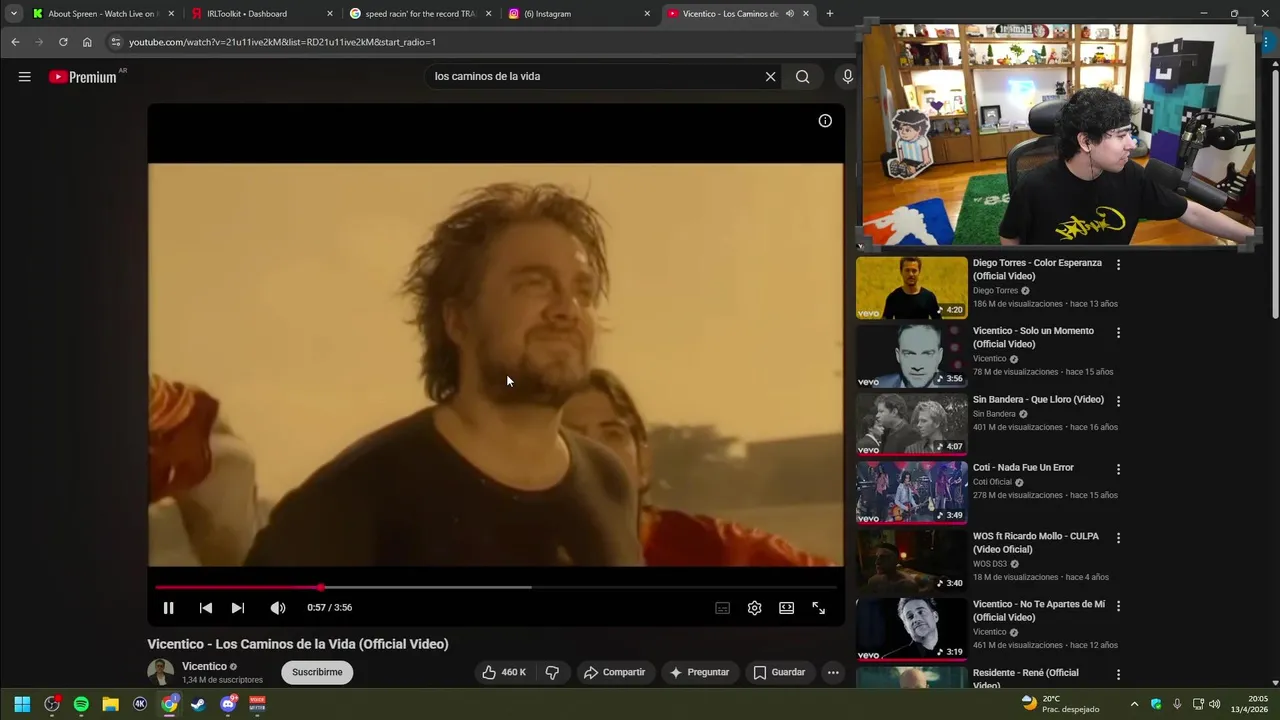
Task: Open more actions ellipsis under video
Action: pos(833,672)
